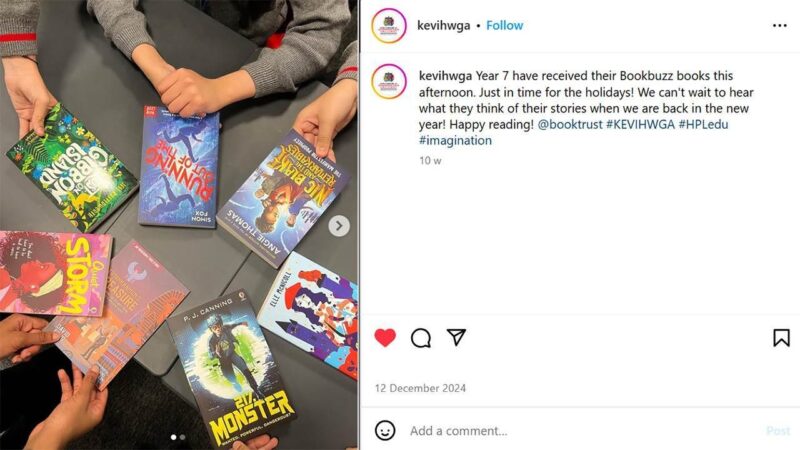Open the 12 December 2024 date link
Image resolution: width=800 pixels, height=450 pixels.
[x=420, y=388]
